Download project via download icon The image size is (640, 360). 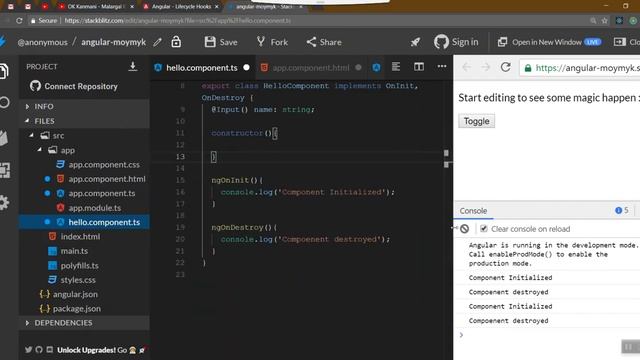point(133,66)
